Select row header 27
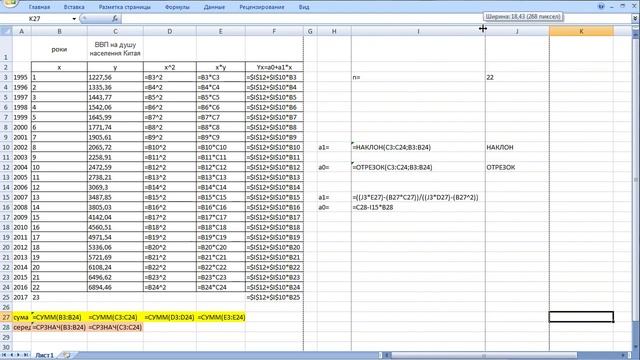 (x=6, y=317)
